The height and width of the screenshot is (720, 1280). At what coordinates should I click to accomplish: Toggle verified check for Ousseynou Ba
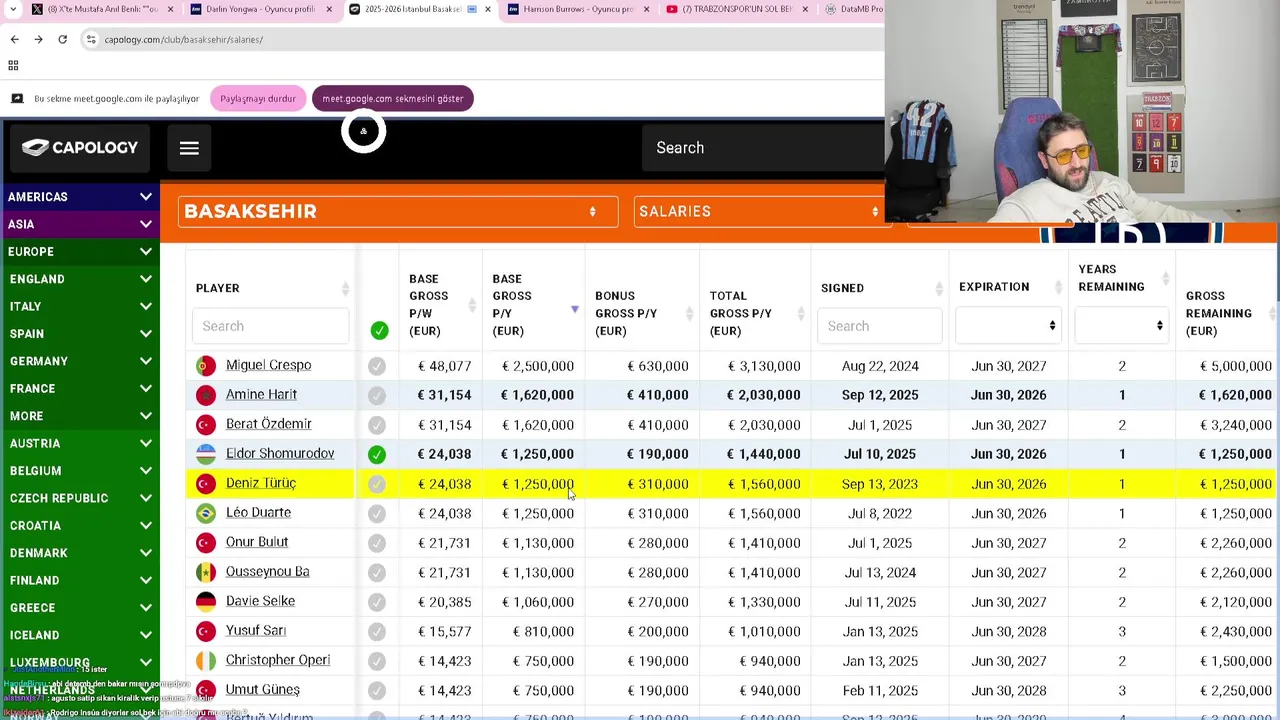377,573
